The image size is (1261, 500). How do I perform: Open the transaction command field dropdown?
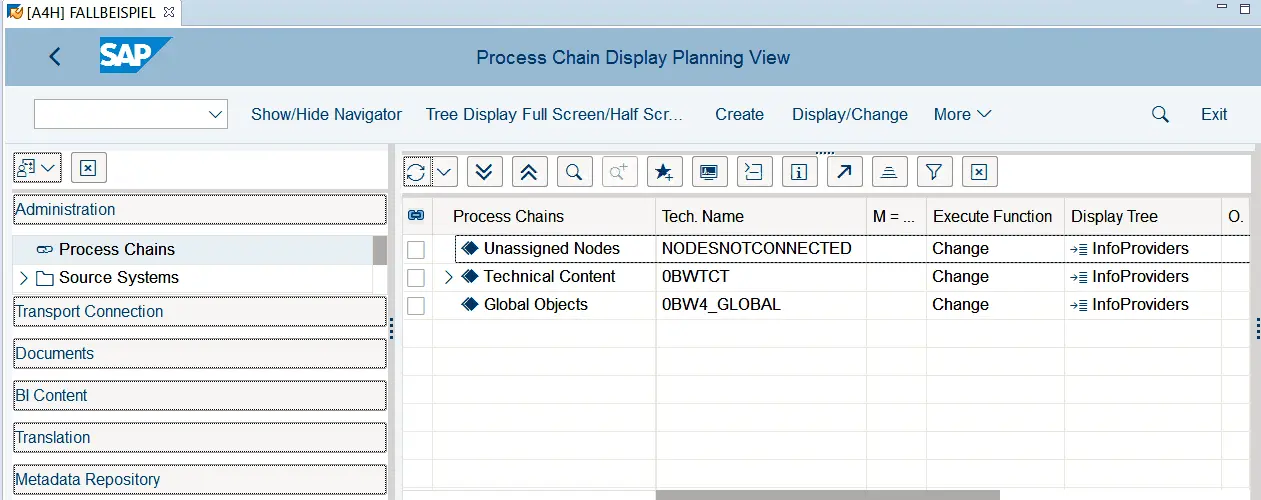click(215, 114)
